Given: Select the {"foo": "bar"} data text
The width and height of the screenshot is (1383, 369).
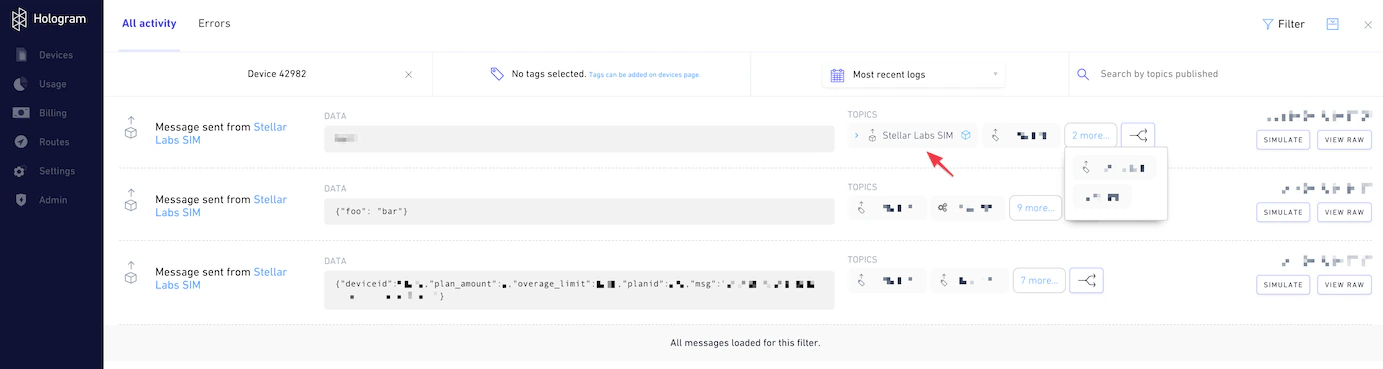Looking at the screenshot, I should 372,211.
